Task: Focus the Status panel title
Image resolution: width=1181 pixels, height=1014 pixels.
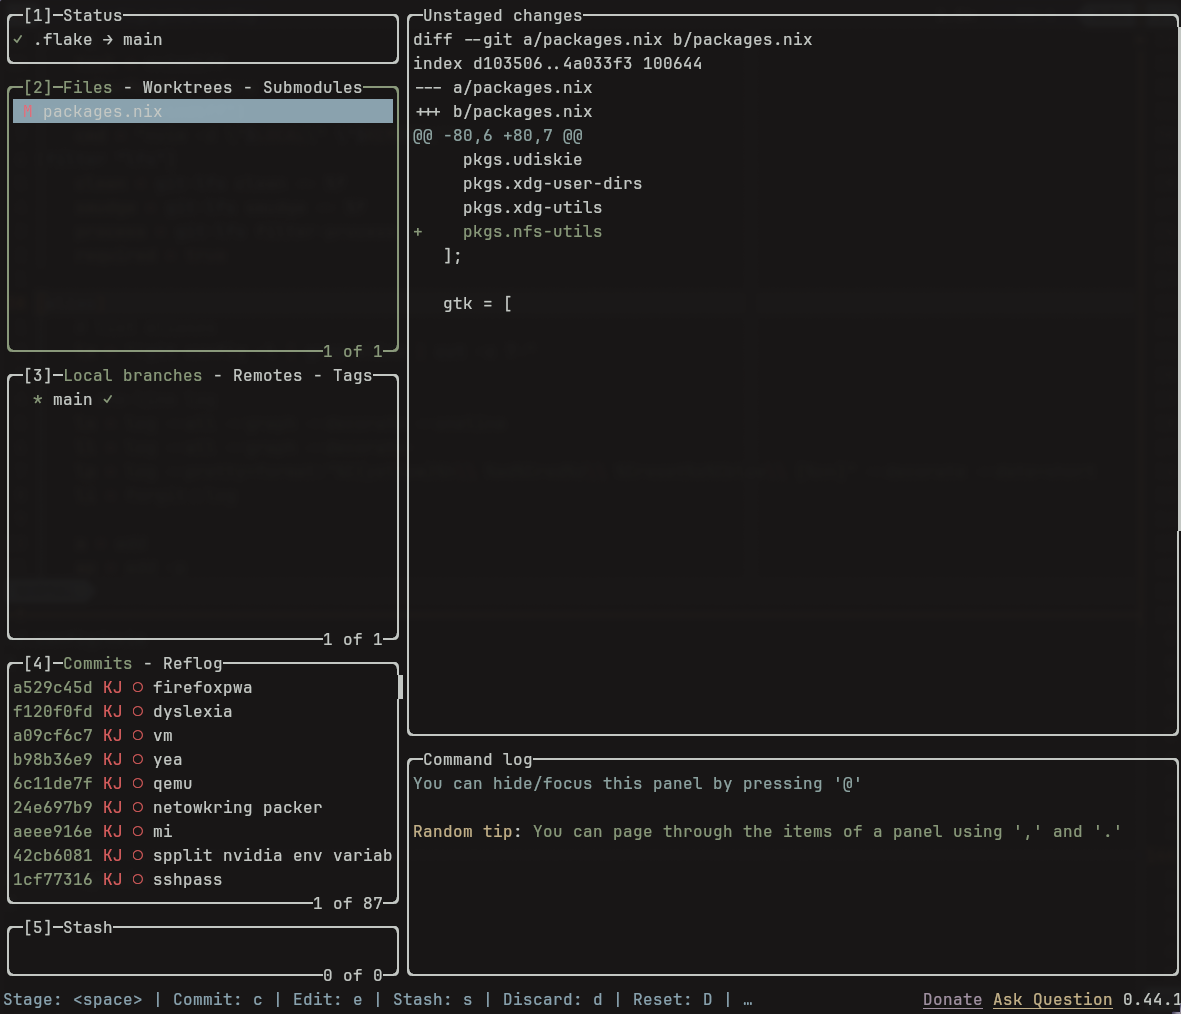Action: (x=92, y=15)
